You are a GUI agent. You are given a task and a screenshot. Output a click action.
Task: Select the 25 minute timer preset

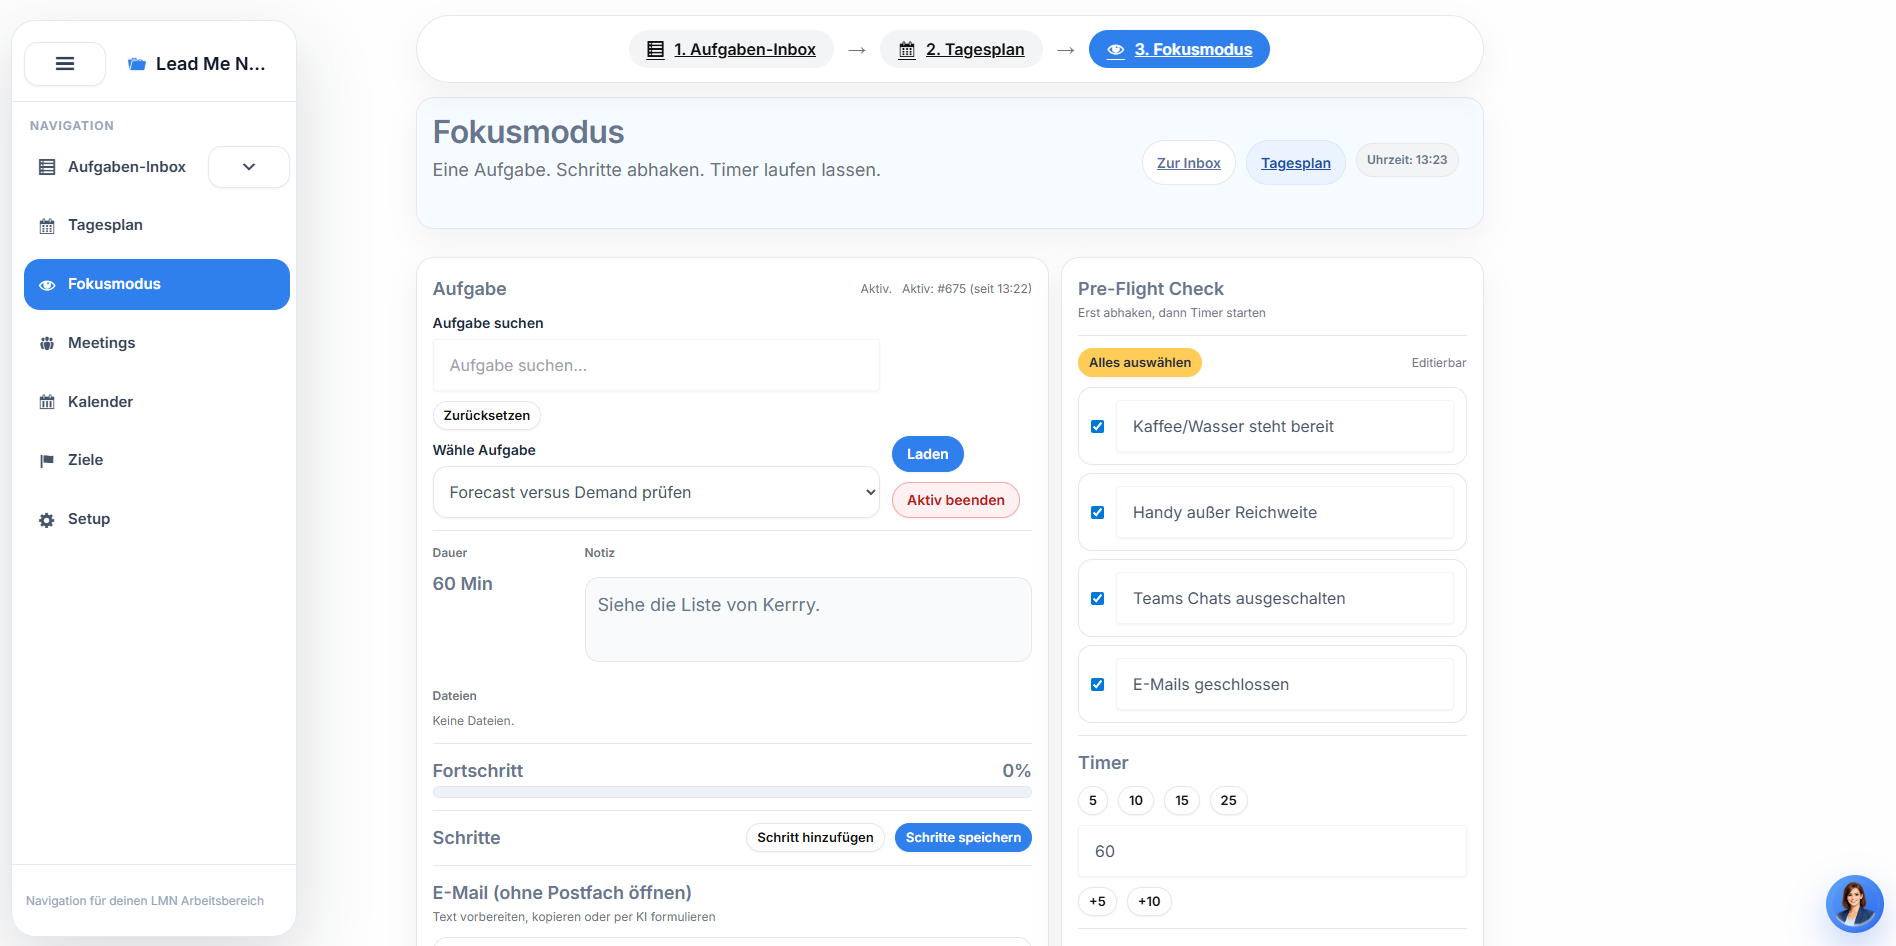point(1228,800)
